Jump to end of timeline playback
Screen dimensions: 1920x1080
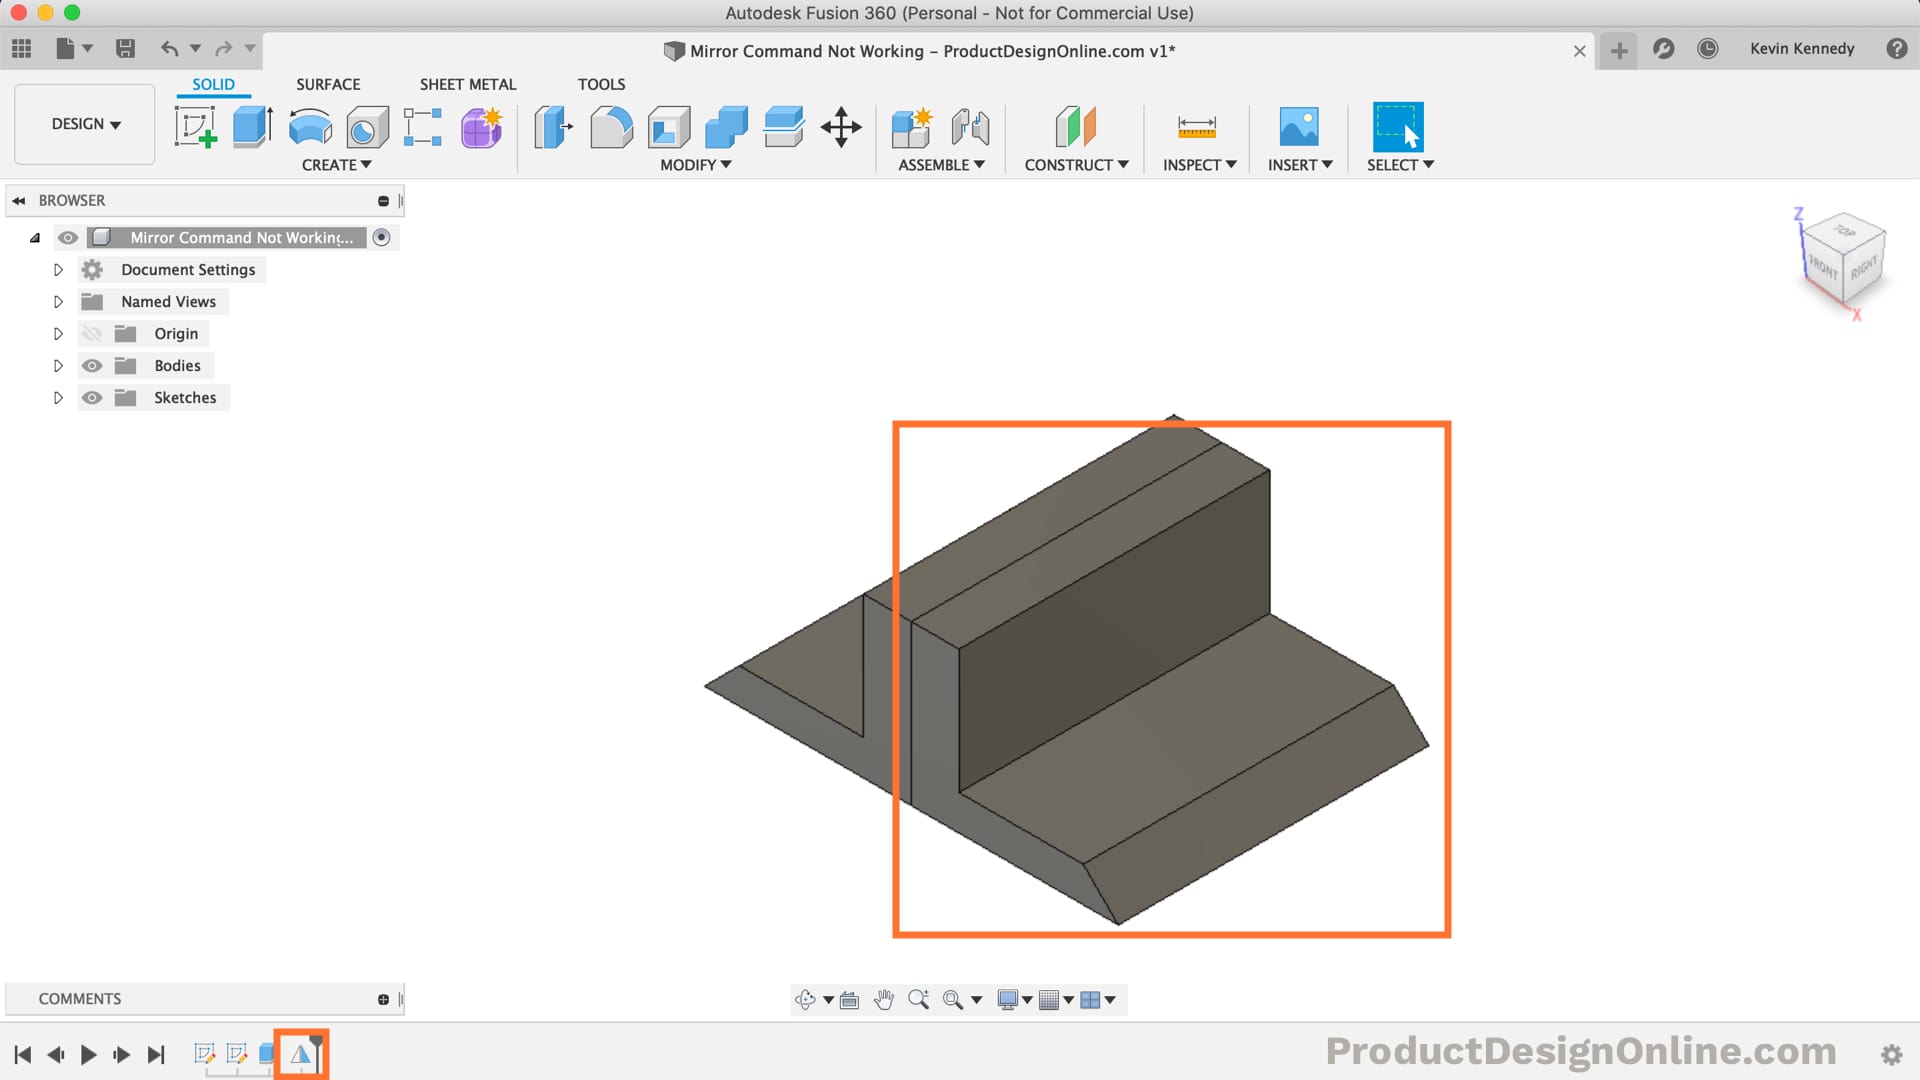point(156,1054)
